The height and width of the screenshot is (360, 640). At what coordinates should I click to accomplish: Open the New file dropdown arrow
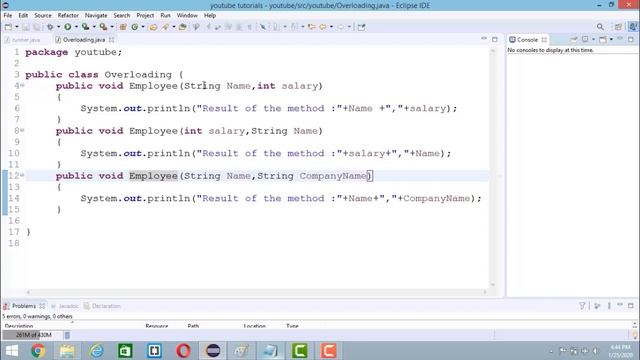click(x=17, y=27)
